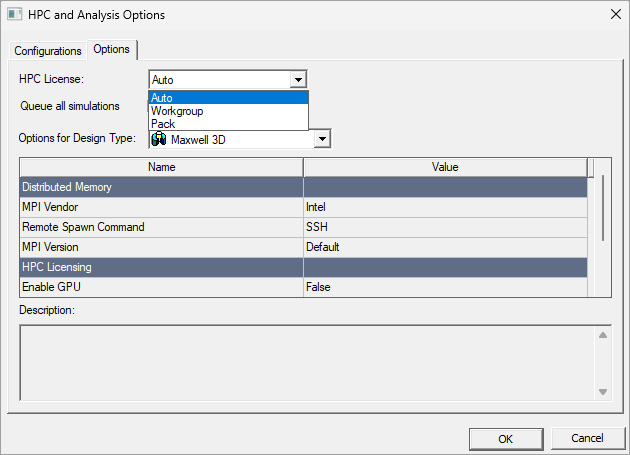Click the Maxwell 3D design type icon
Image resolution: width=630 pixels, height=455 pixels.
pyautogui.click(x=159, y=139)
